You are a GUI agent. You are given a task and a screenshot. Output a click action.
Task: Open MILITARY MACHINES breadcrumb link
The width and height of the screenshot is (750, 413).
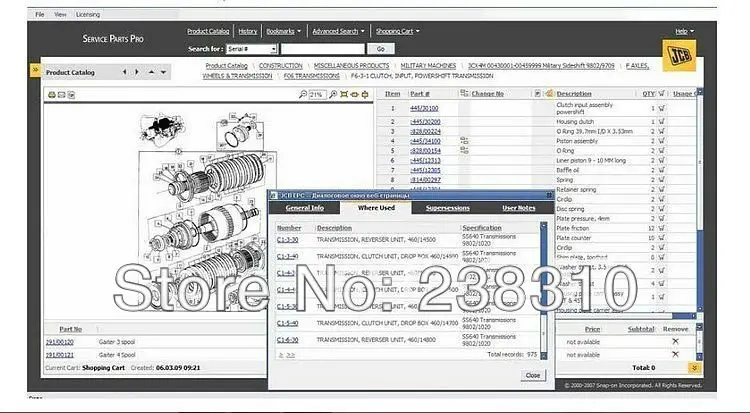coord(428,66)
